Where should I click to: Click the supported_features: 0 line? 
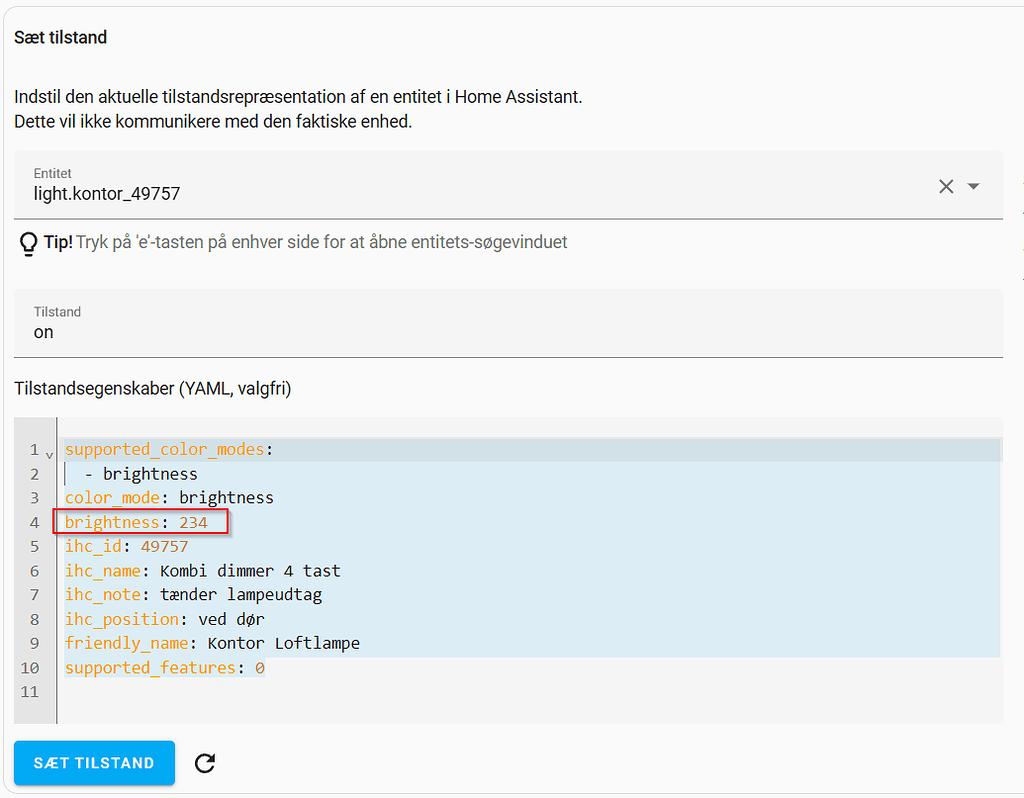pos(164,668)
